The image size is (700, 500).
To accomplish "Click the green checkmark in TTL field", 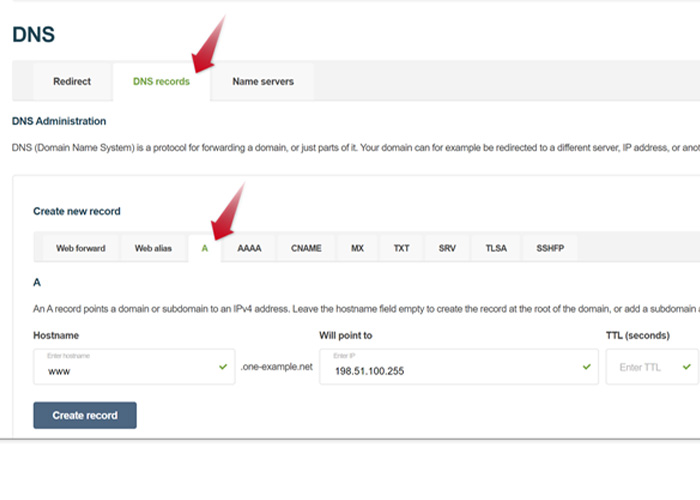I will [686, 367].
